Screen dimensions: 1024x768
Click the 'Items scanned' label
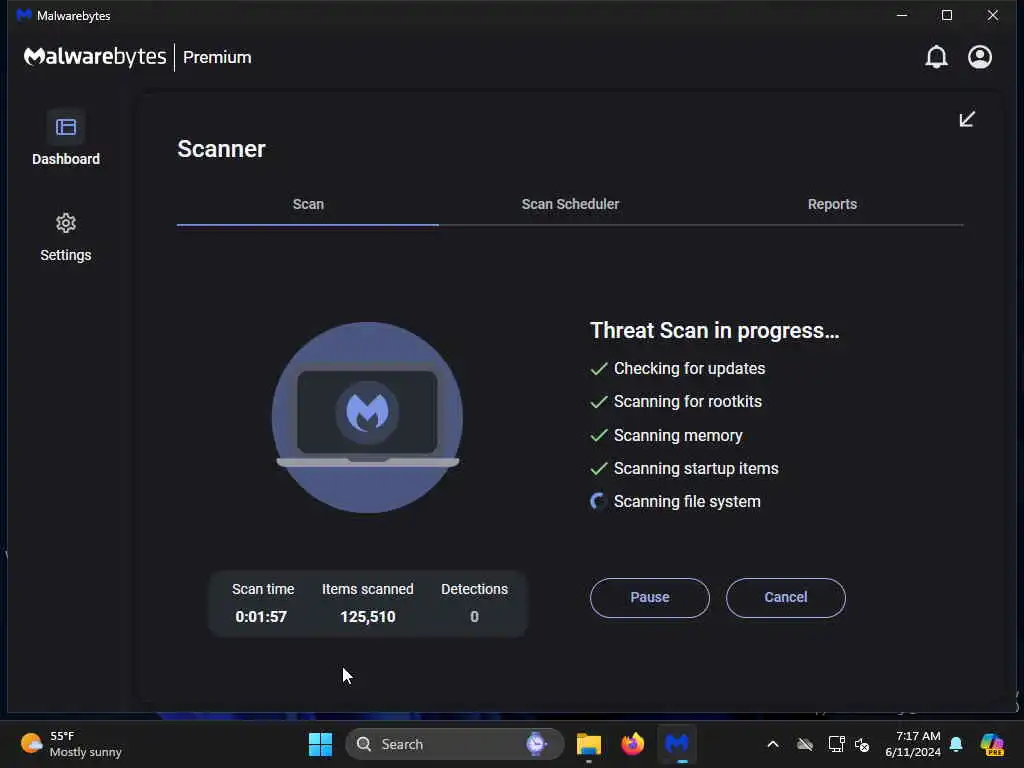pos(368,589)
